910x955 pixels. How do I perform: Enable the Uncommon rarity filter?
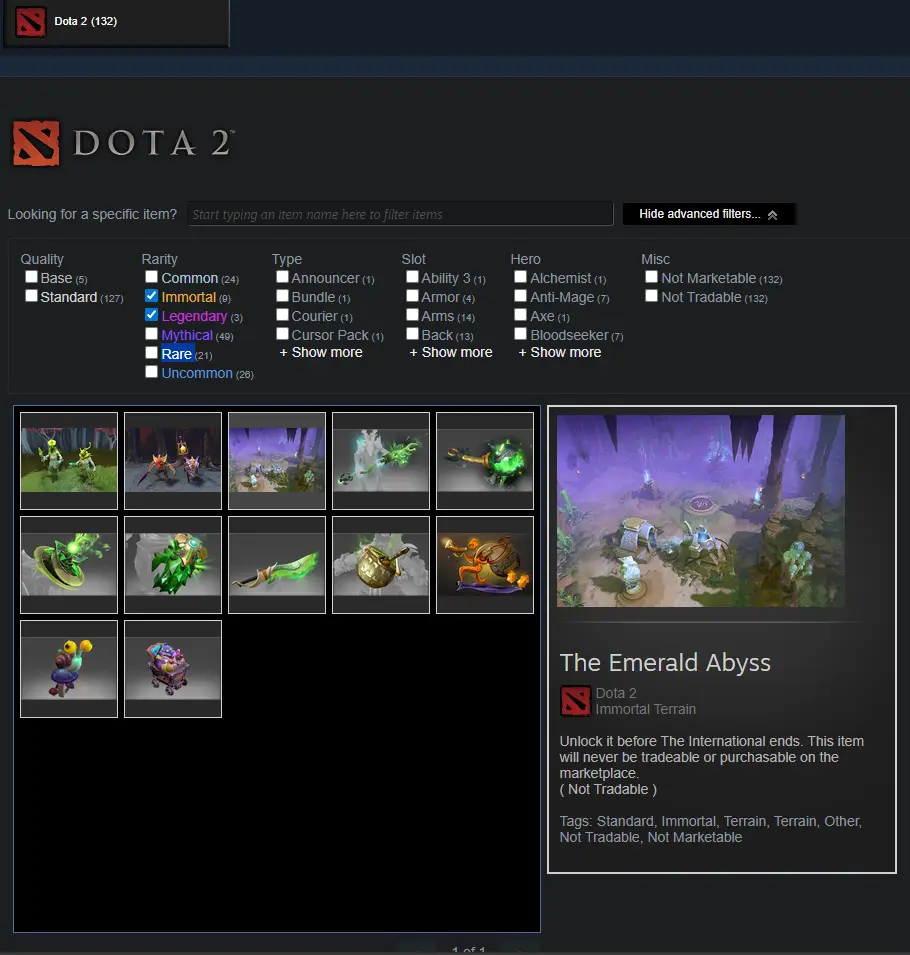coord(152,372)
